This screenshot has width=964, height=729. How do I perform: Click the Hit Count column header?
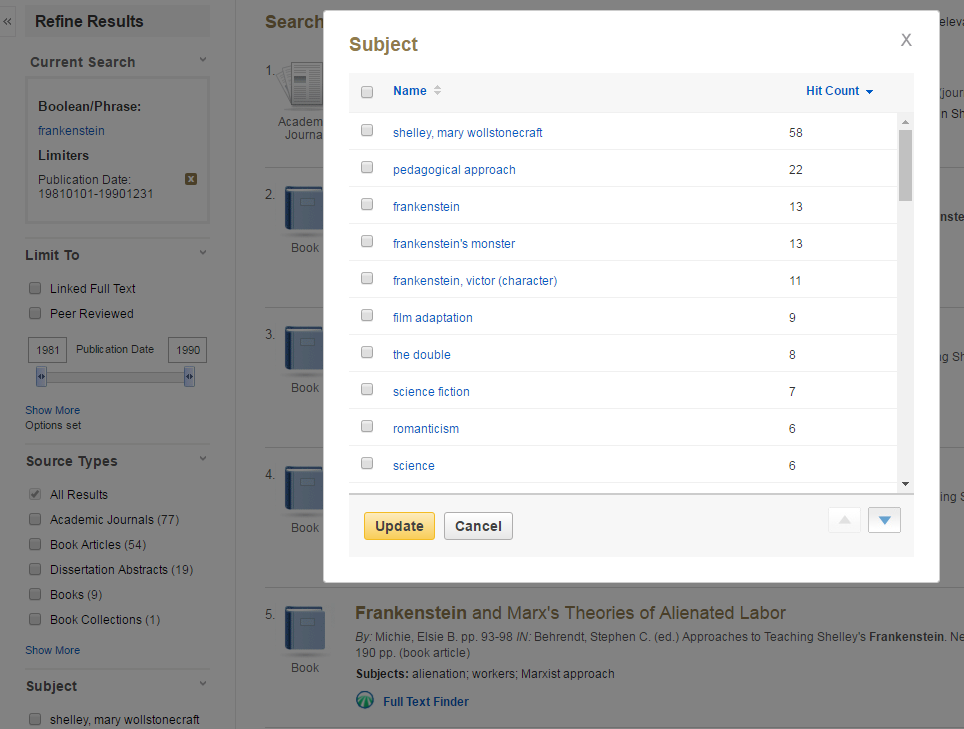coord(832,90)
